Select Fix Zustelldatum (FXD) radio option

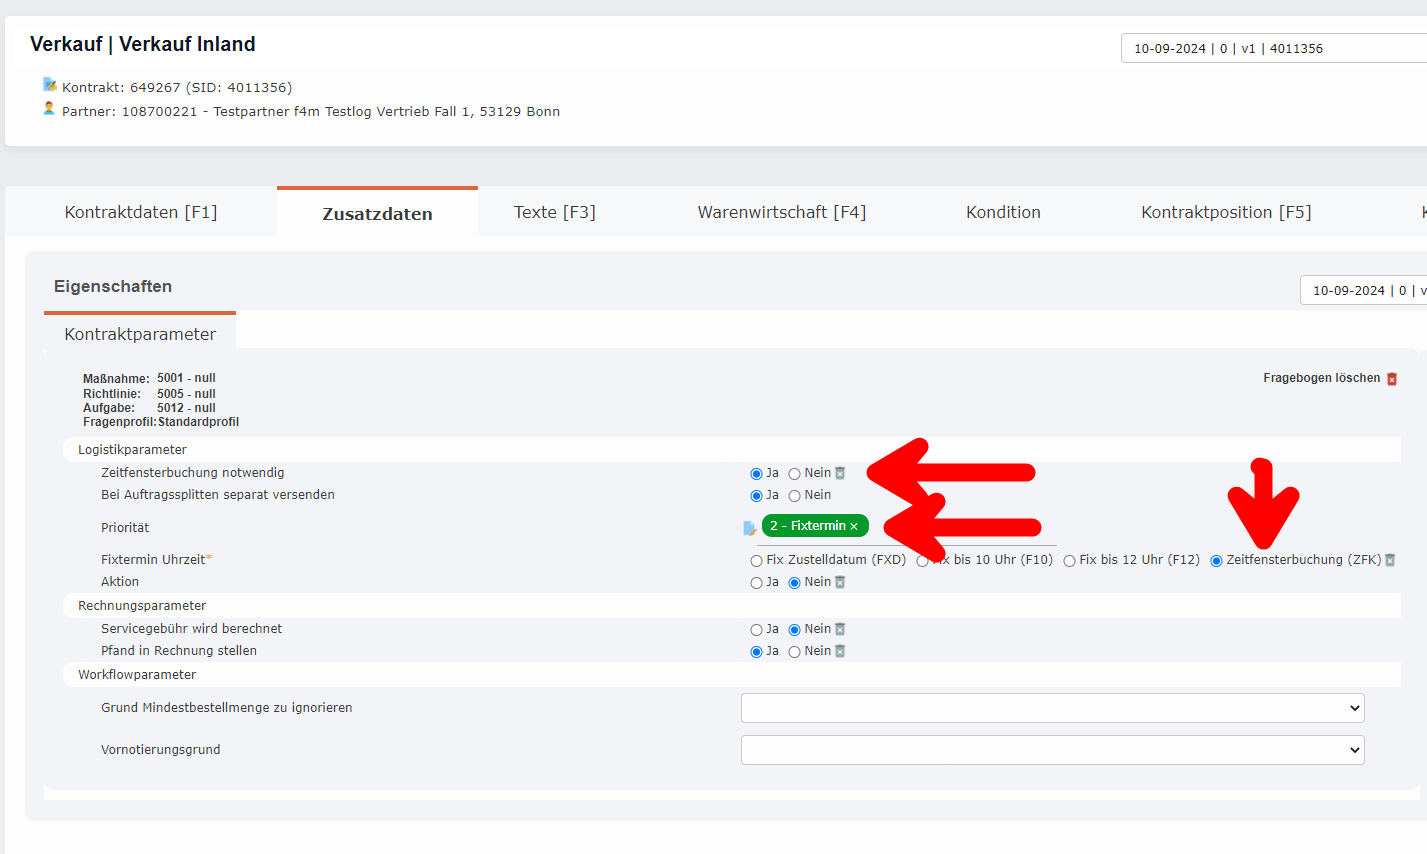click(x=756, y=561)
